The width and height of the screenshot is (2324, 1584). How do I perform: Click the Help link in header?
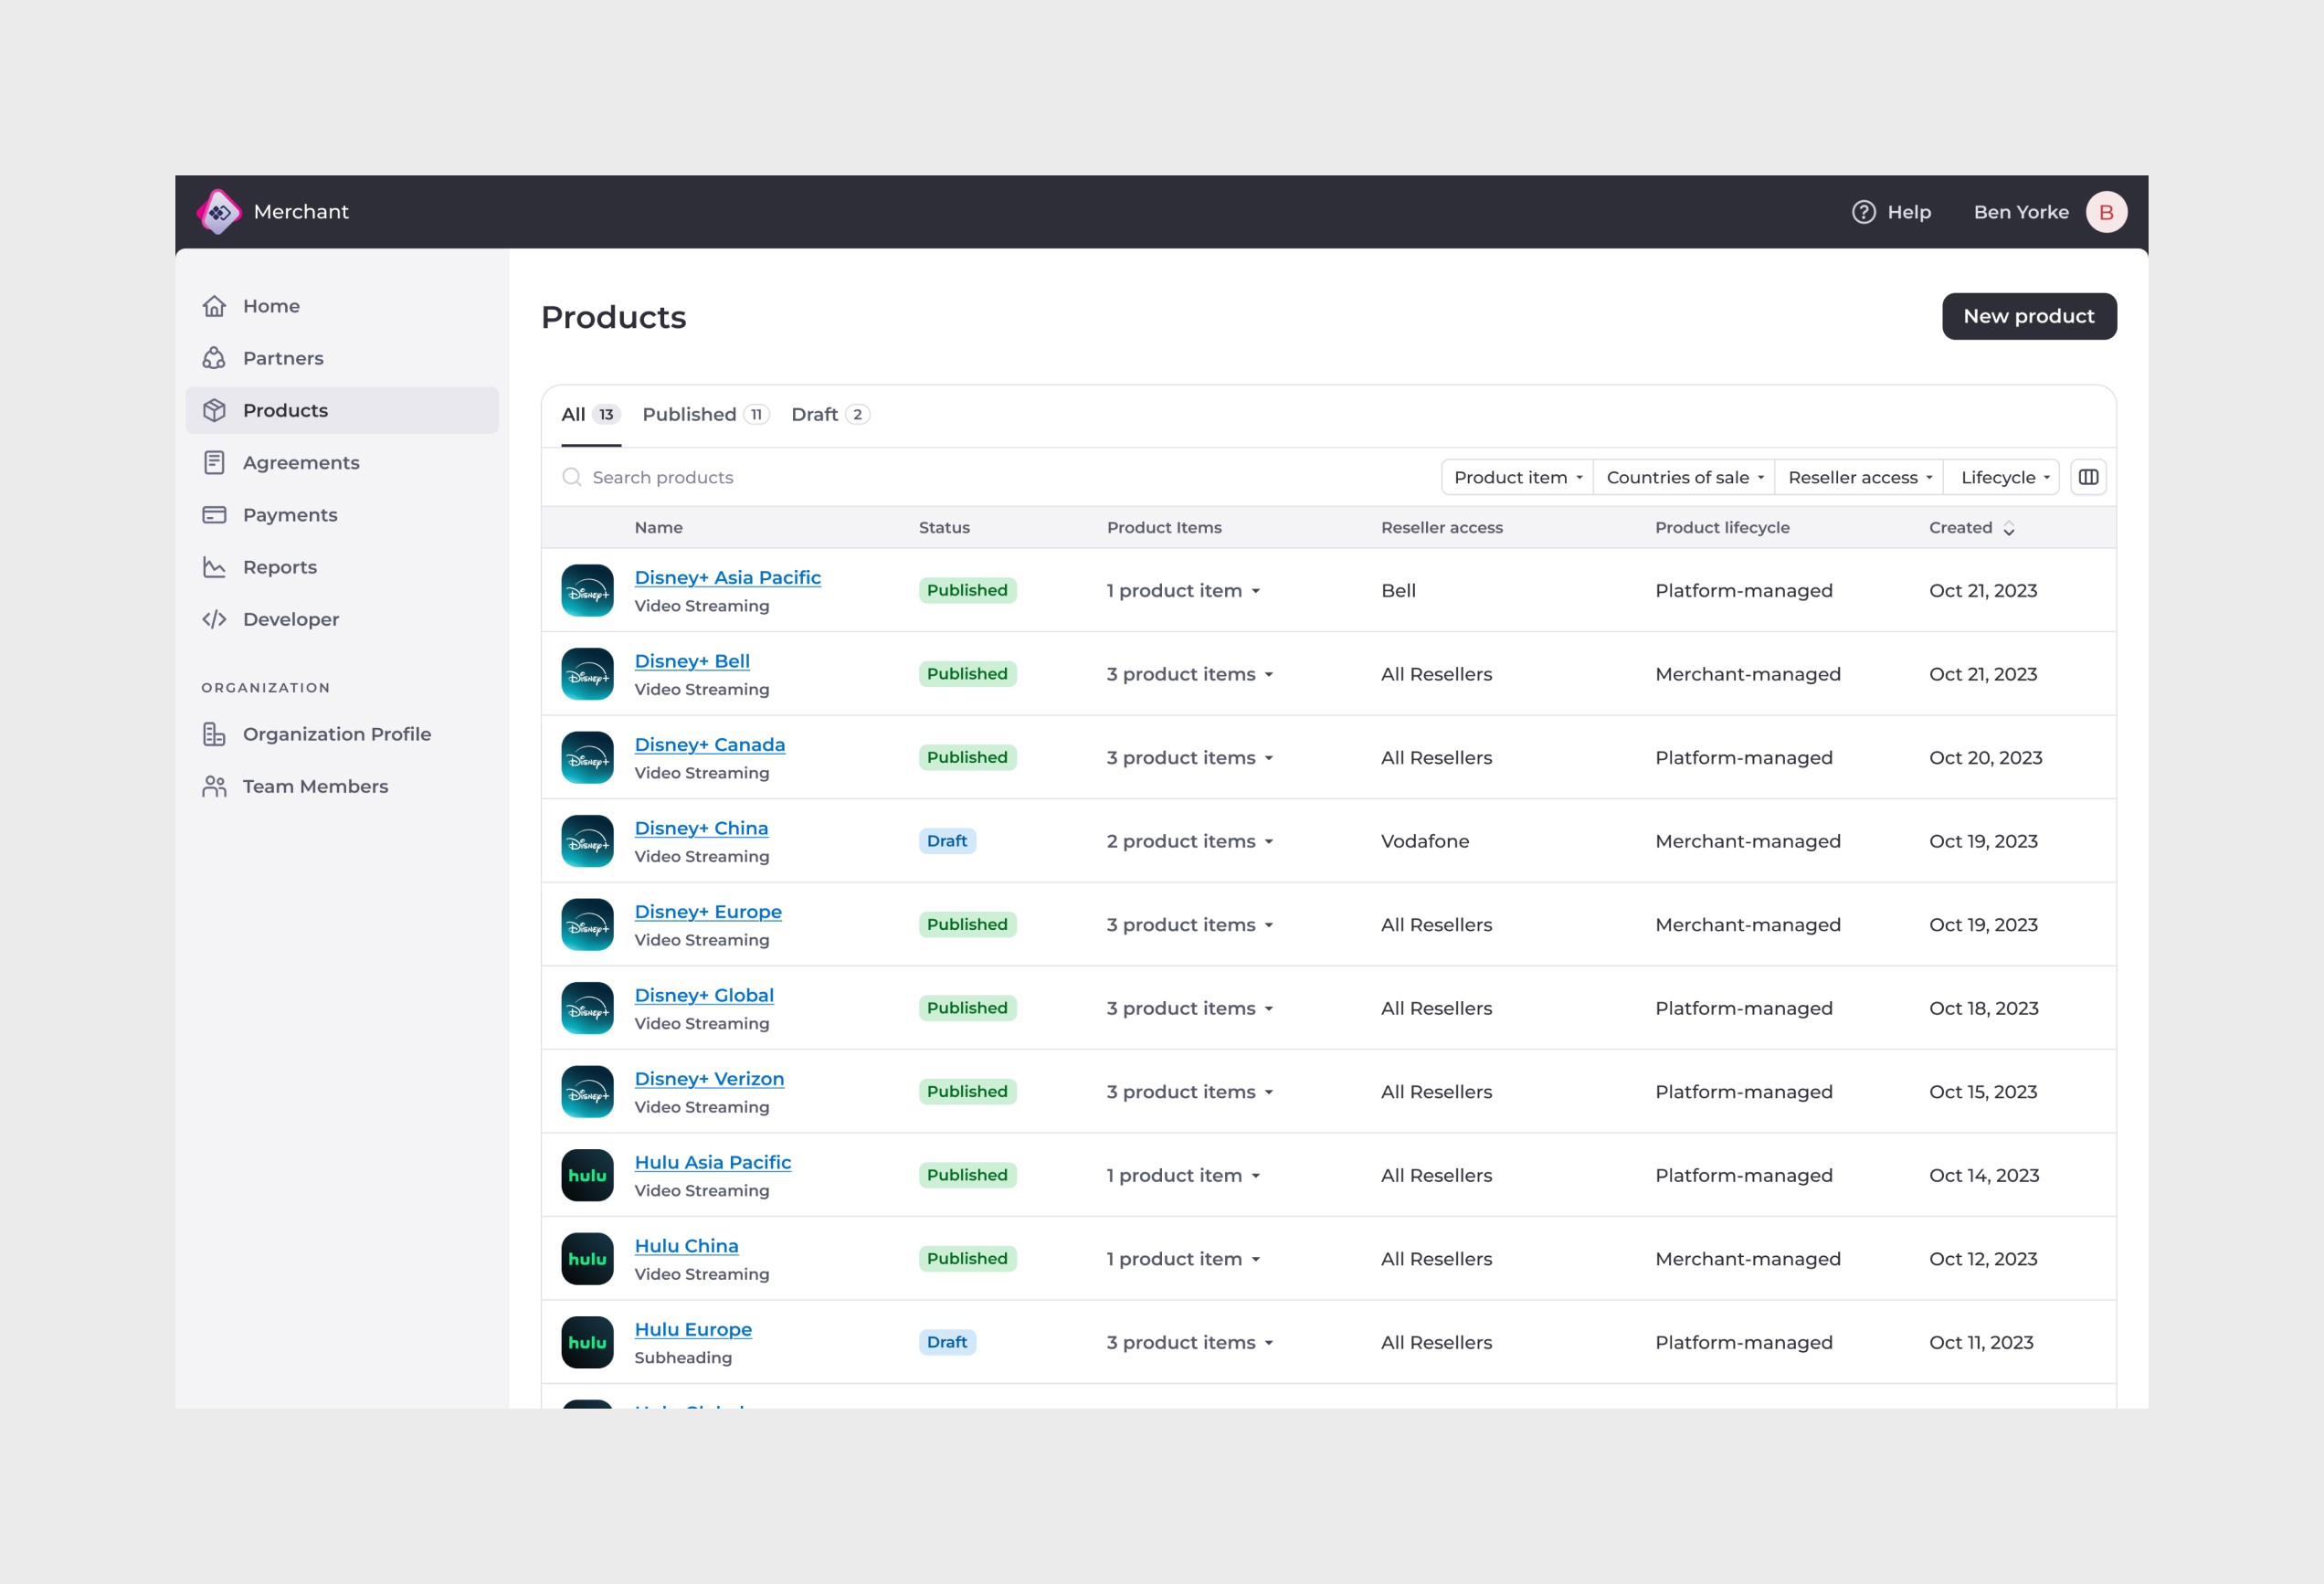(x=1891, y=212)
